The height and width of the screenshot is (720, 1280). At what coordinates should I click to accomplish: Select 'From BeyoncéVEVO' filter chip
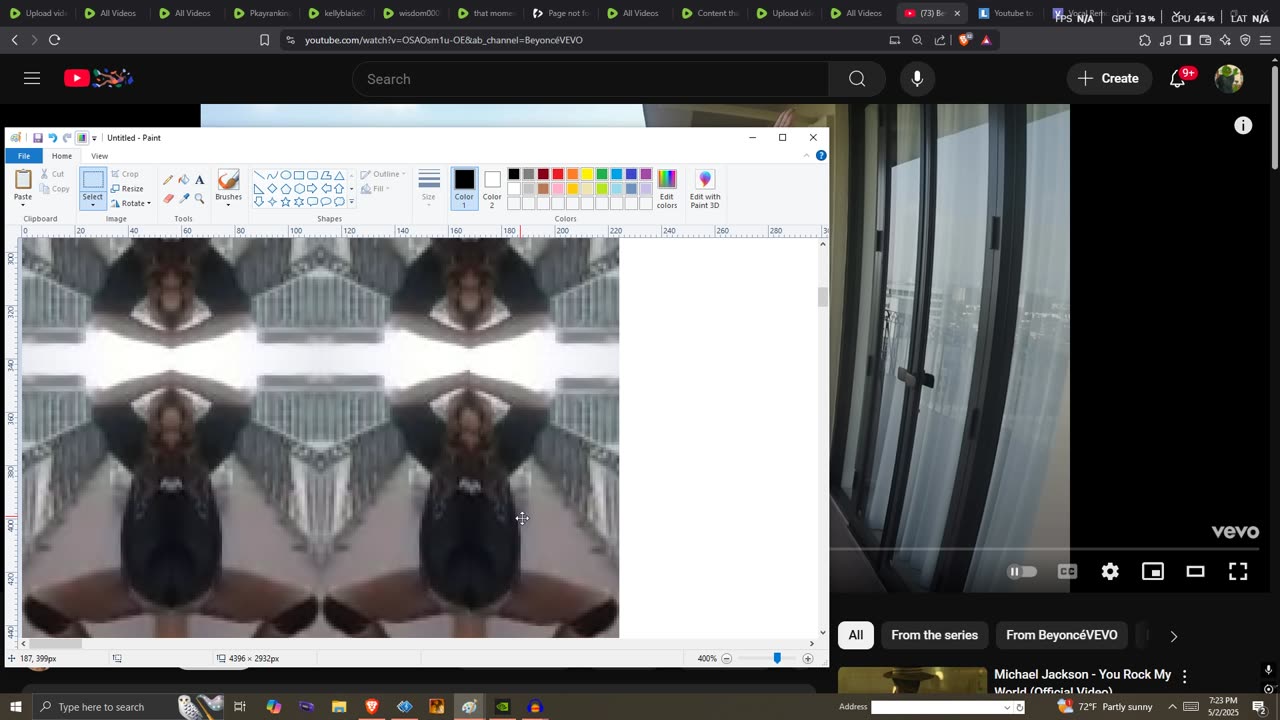click(x=1061, y=635)
